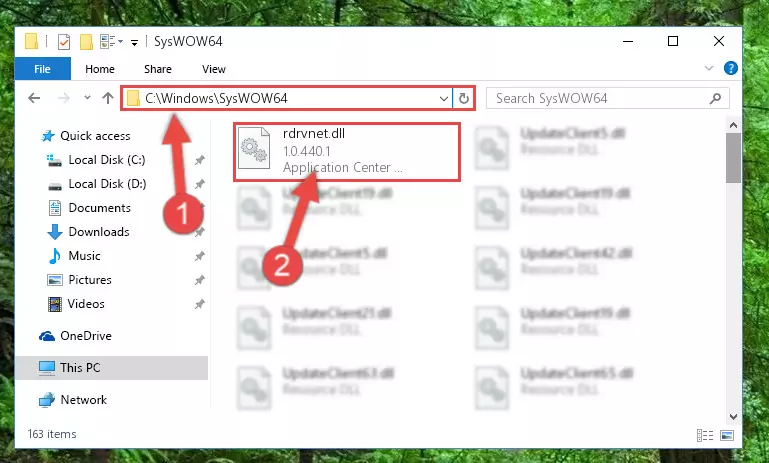Viewport: 769px width, 463px height.
Task: Open the recent locations dropdown
Action: click(x=87, y=98)
